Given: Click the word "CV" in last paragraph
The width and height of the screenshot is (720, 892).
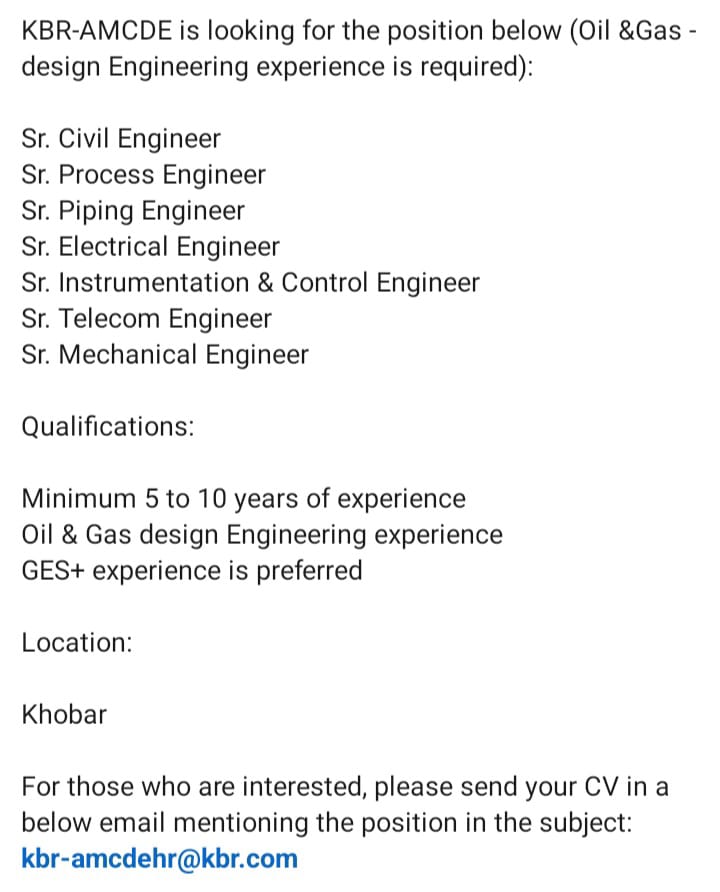Looking at the screenshot, I should [601, 787].
